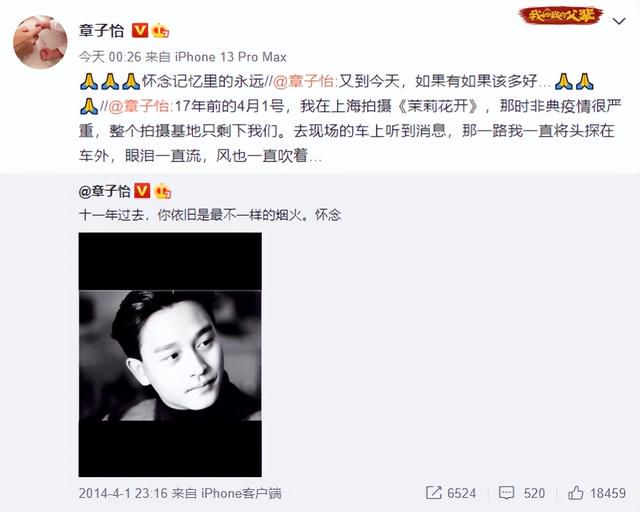640x512 pixels.
Task: Click the membership crown badge beside top username
Action: (160, 31)
